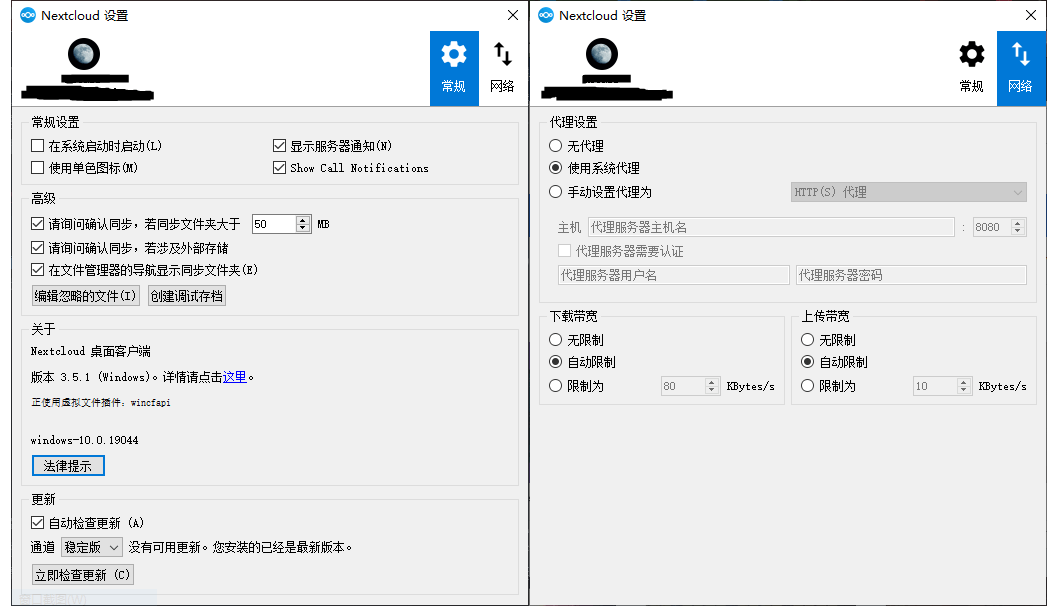
Task: Click the moon avatar in the right window
Action: (601, 54)
